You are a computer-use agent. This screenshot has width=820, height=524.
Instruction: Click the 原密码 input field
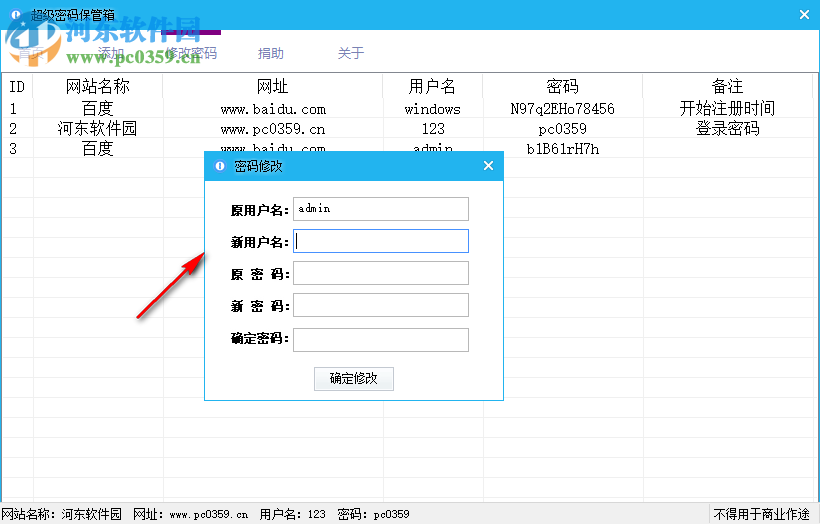click(381, 273)
